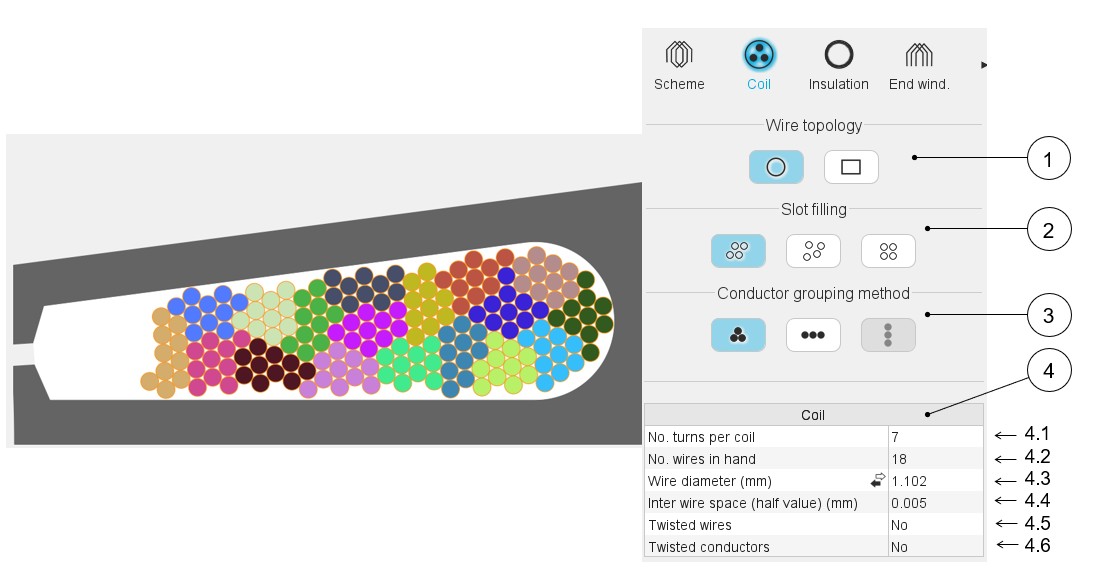
Task: Open the Scheme tab icon
Action: tap(679, 56)
